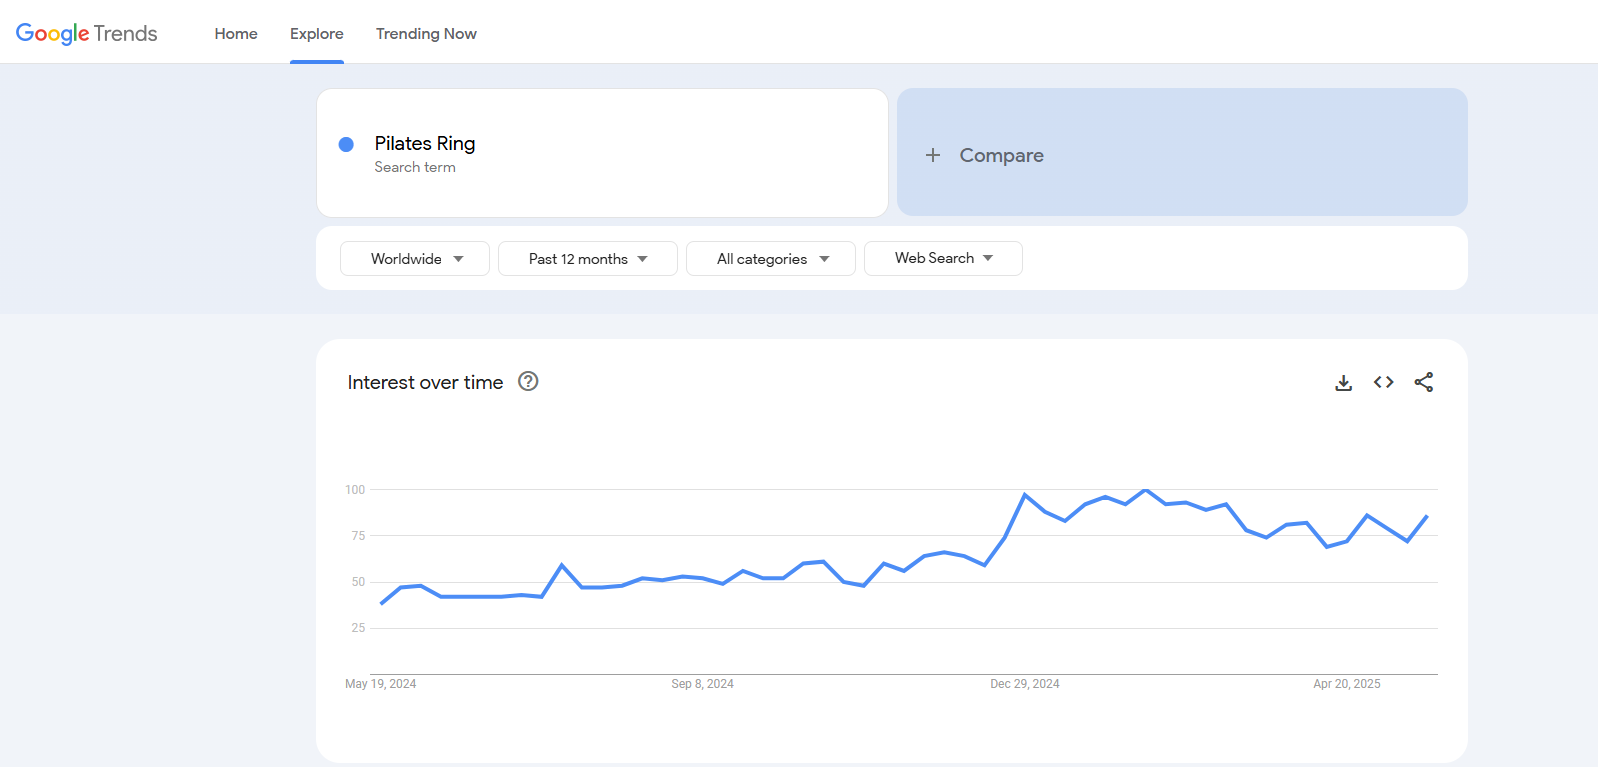Share the Interest over time chart
The height and width of the screenshot is (767, 1598).
[1424, 382]
